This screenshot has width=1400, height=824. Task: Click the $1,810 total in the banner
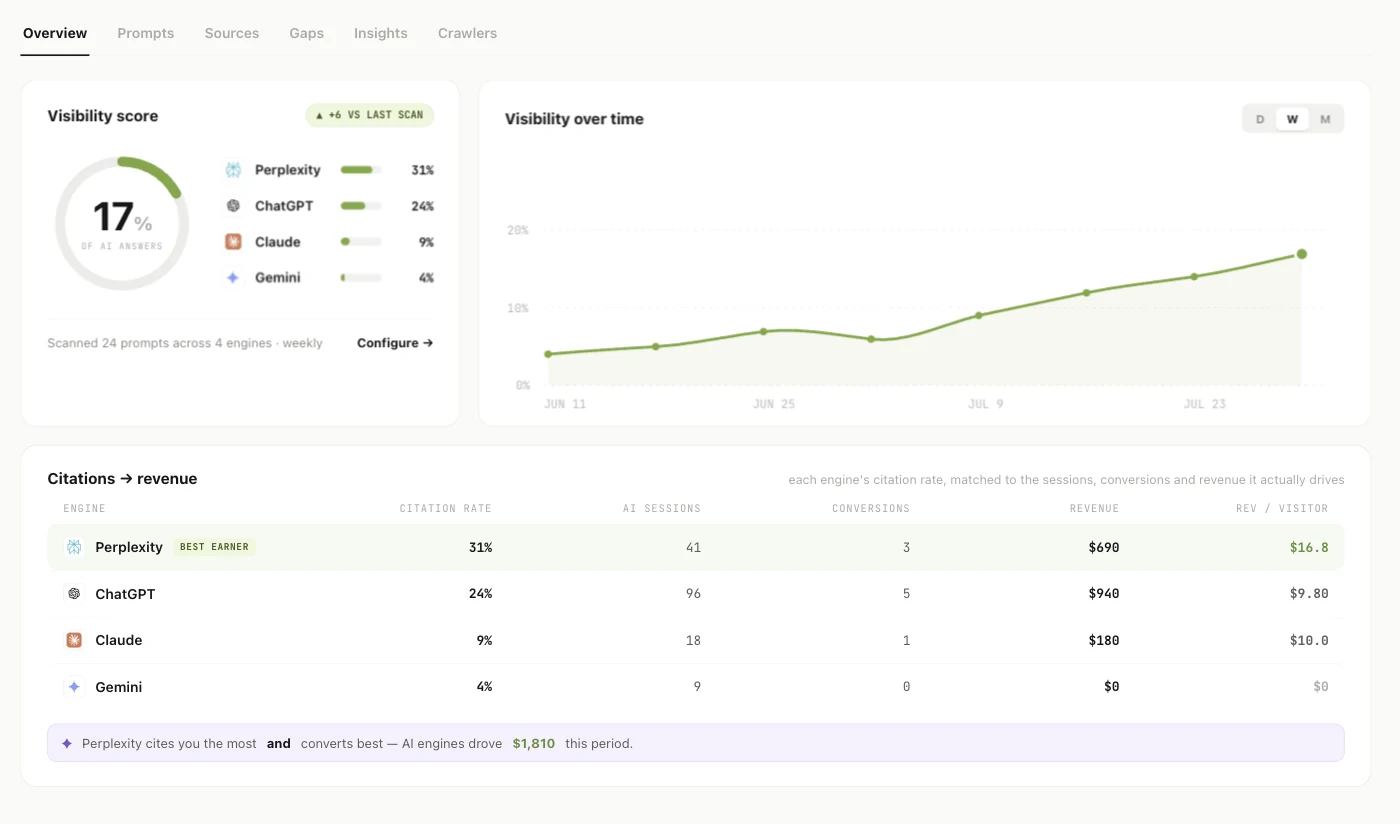point(534,744)
